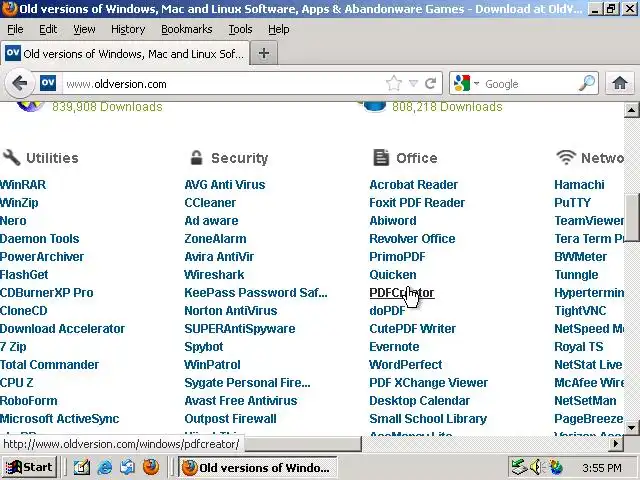Screen dimensions: 640x480
Task: Launch Internet Explorer from the quick launch
Action: pyautogui.click(x=104, y=467)
